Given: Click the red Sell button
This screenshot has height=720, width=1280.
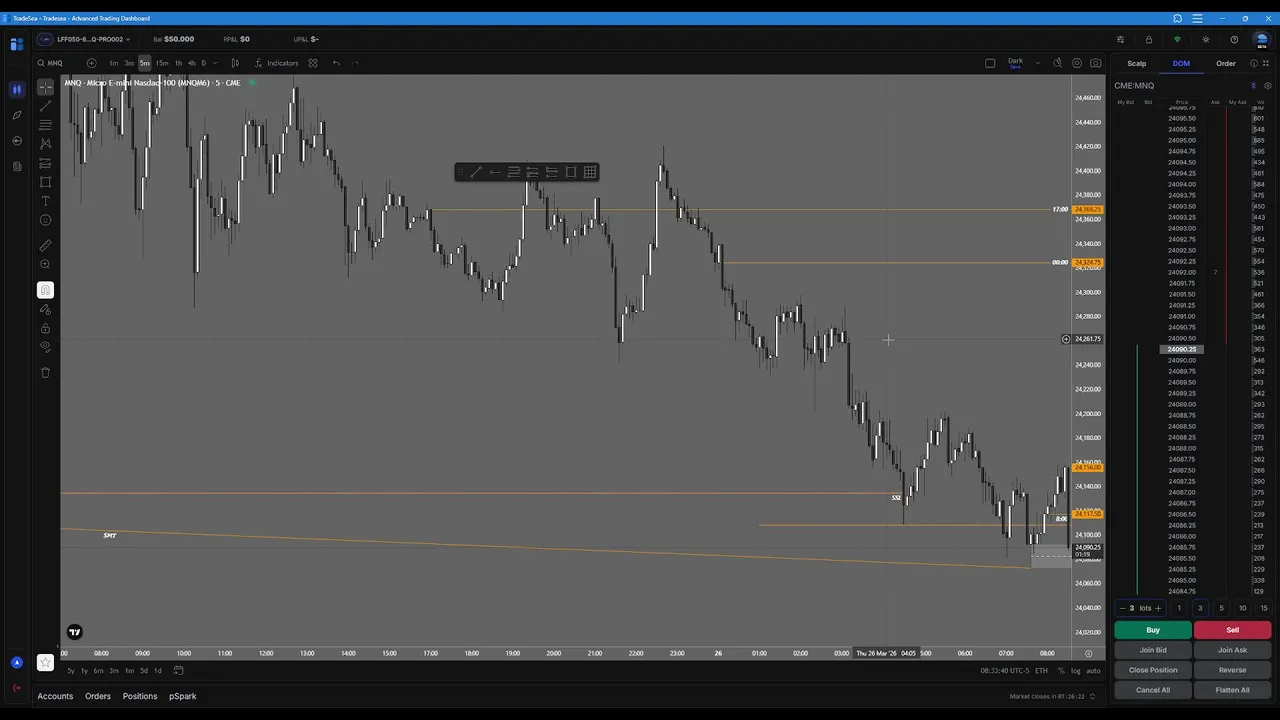Looking at the screenshot, I should pyautogui.click(x=1232, y=630).
